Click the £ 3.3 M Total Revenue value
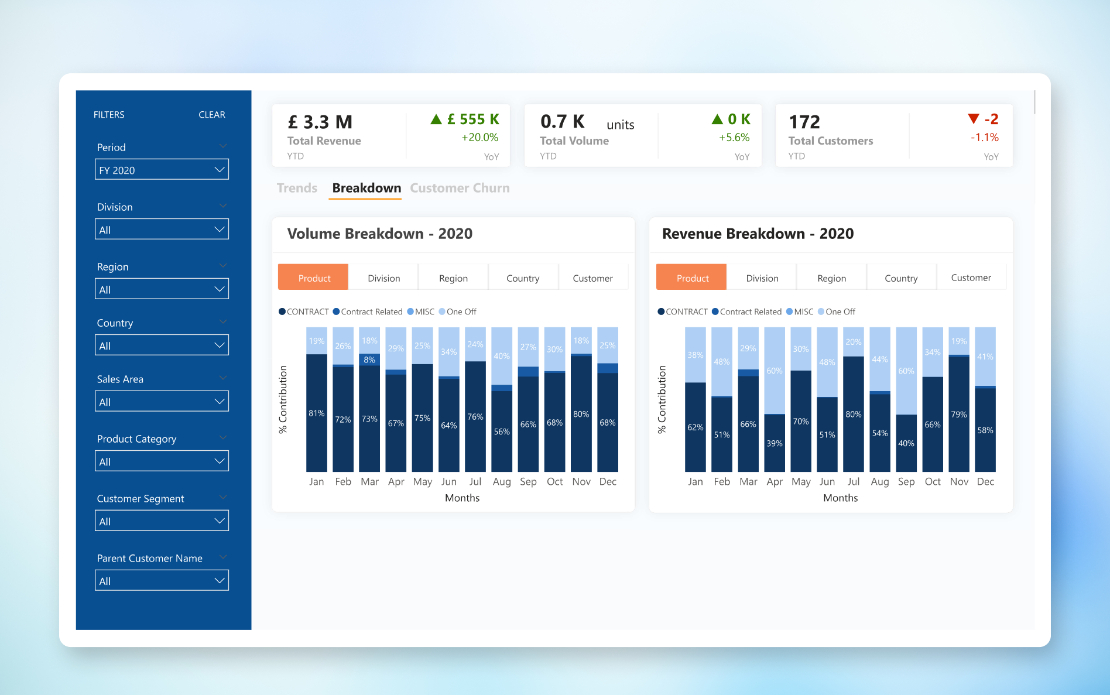Image resolution: width=1110 pixels, height=695 pixels. (x=320, y=122)
